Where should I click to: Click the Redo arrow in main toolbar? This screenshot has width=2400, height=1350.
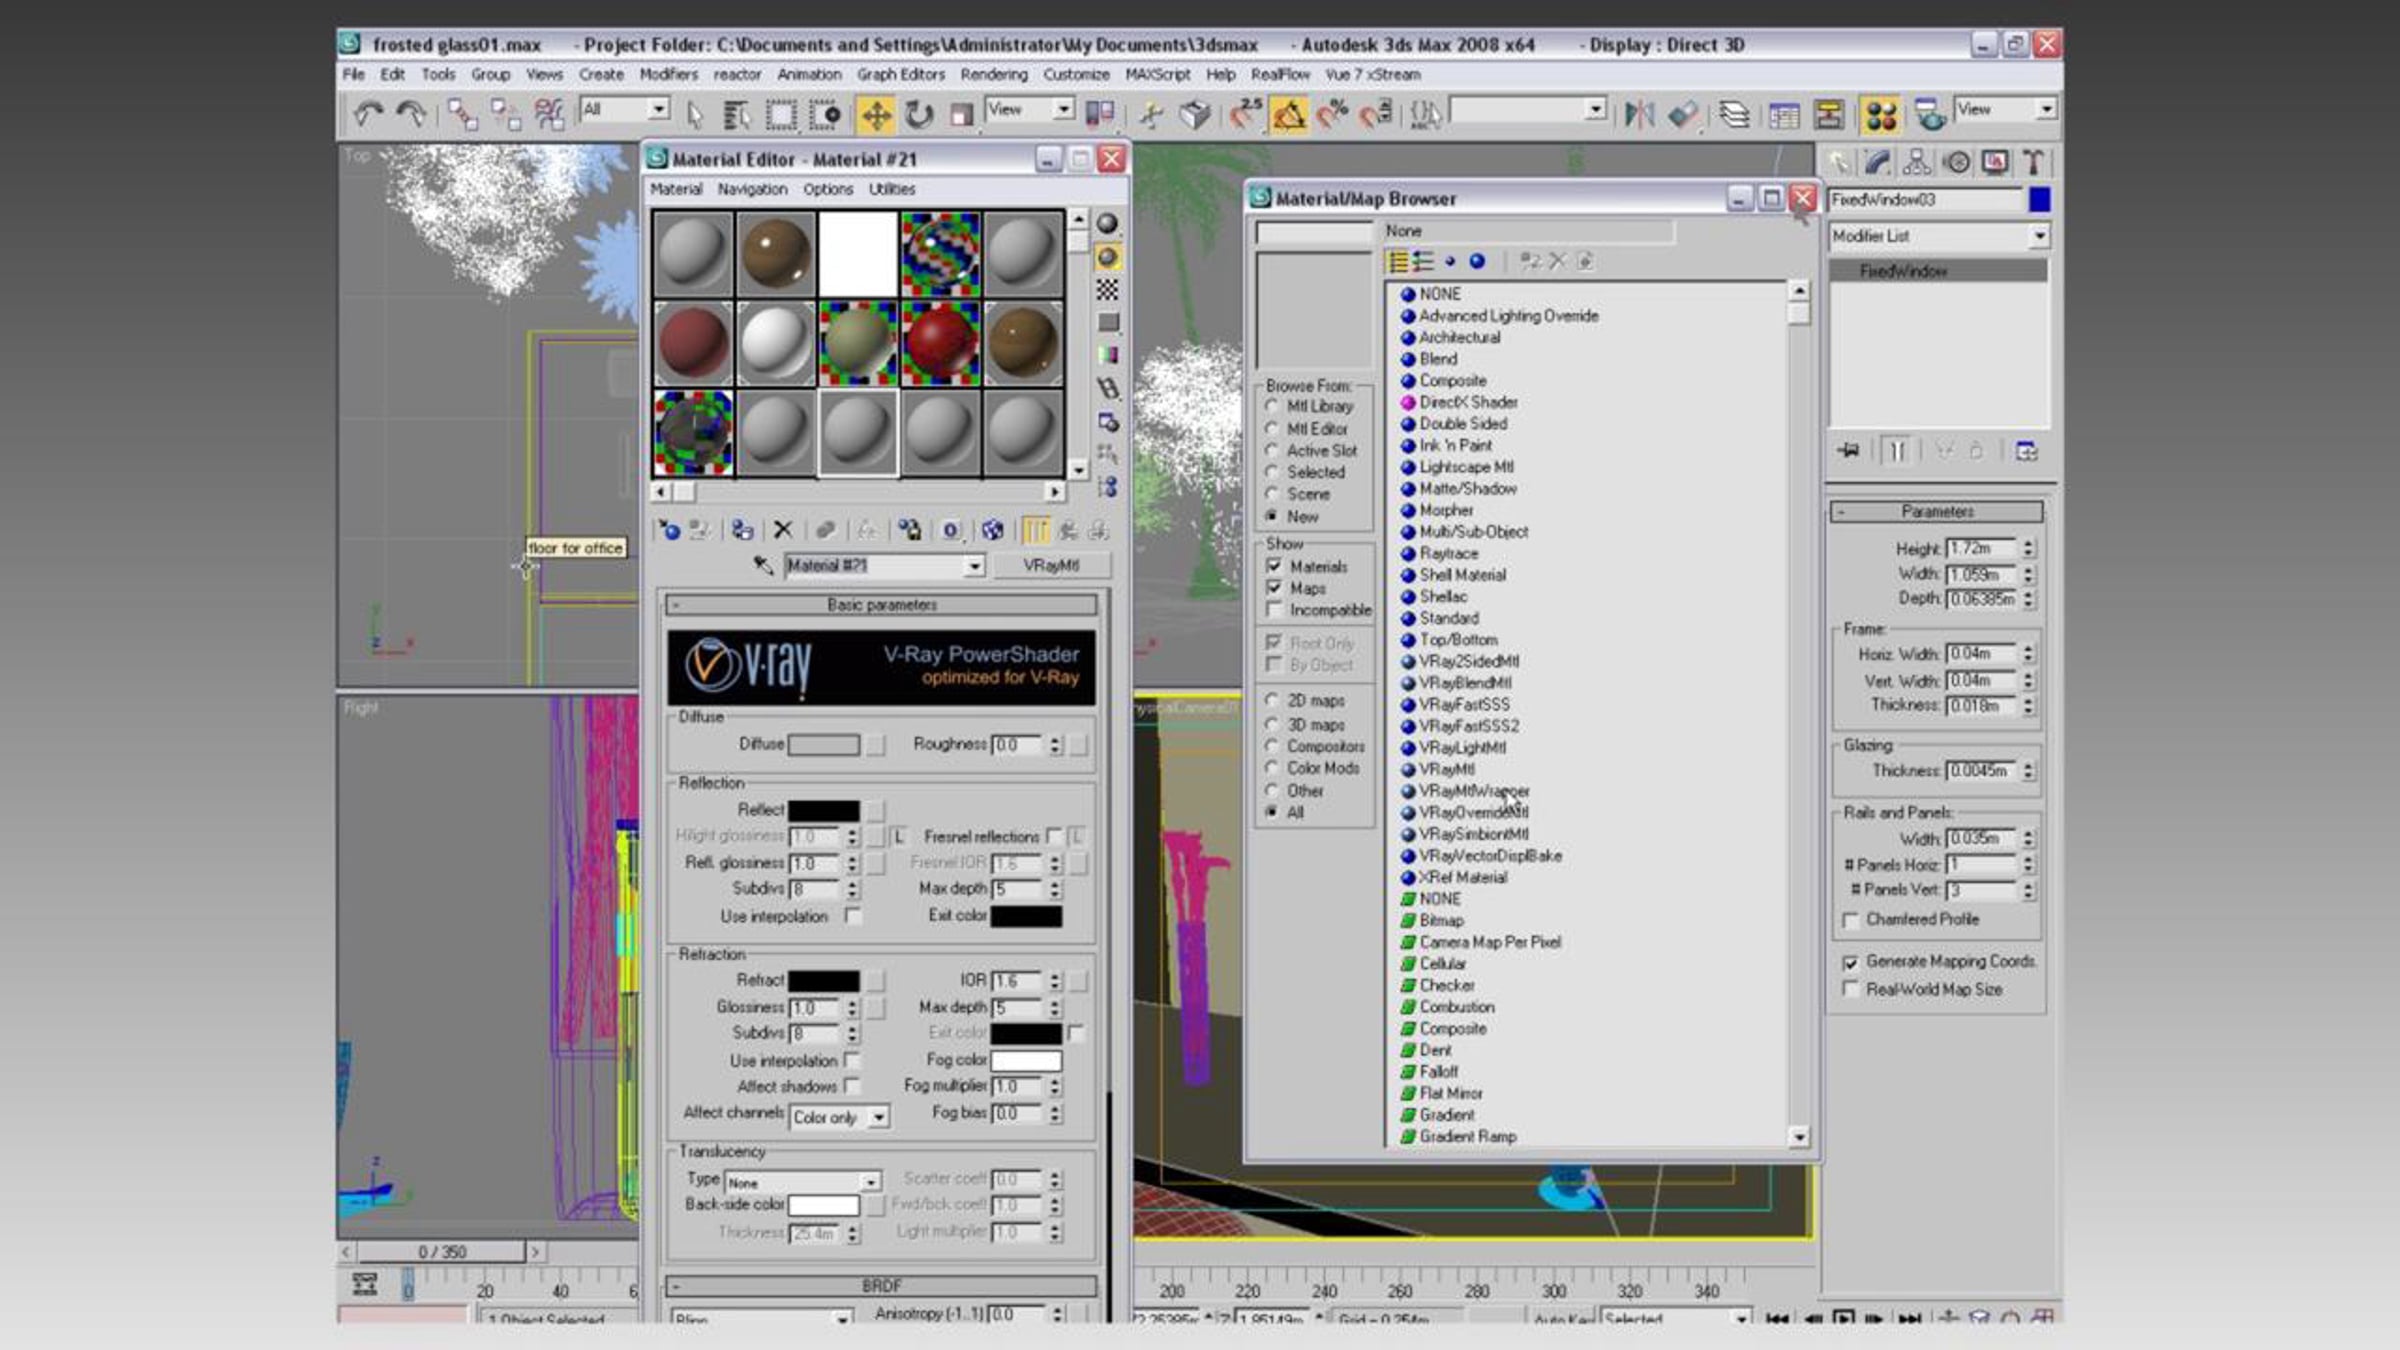410,115
